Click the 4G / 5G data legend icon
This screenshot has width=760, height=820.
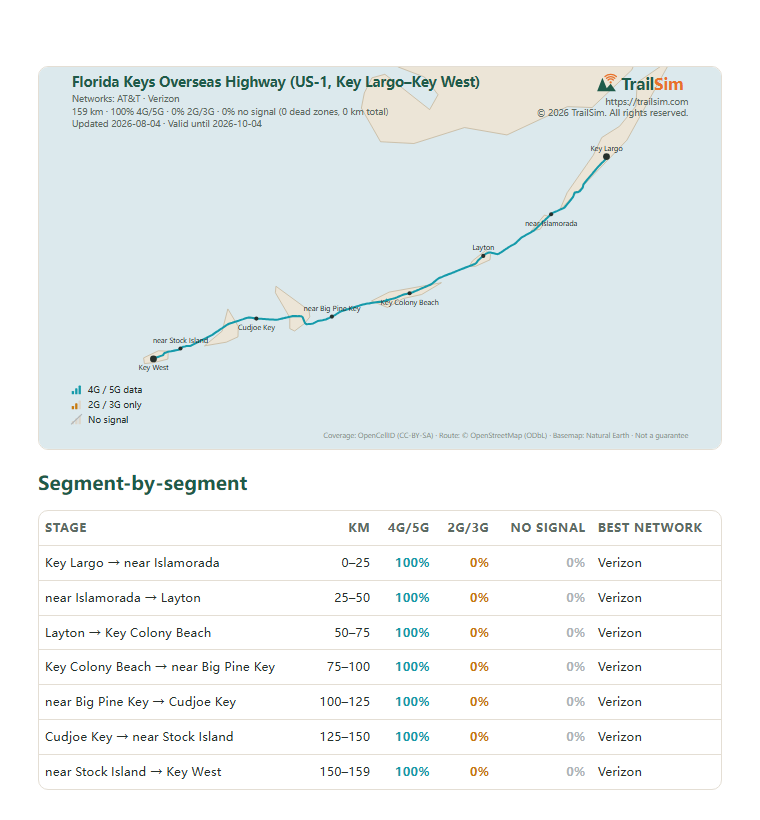tap(76, 390)
